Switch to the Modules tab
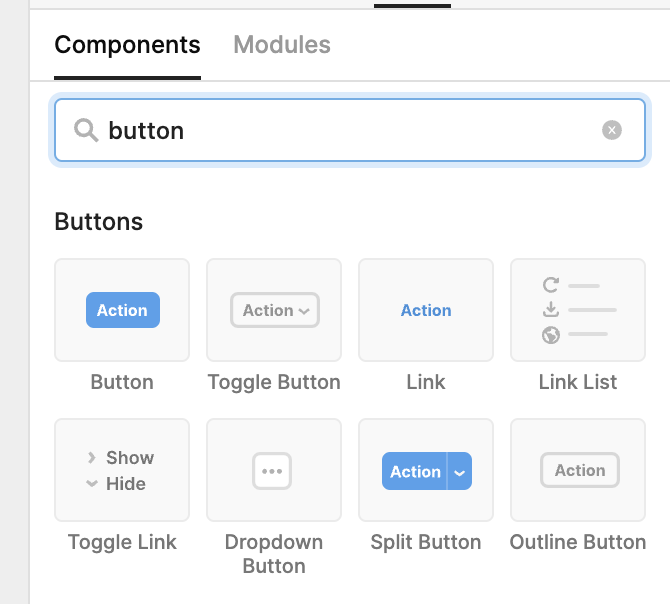Viewport: 670px width, 604px height. 282,45
